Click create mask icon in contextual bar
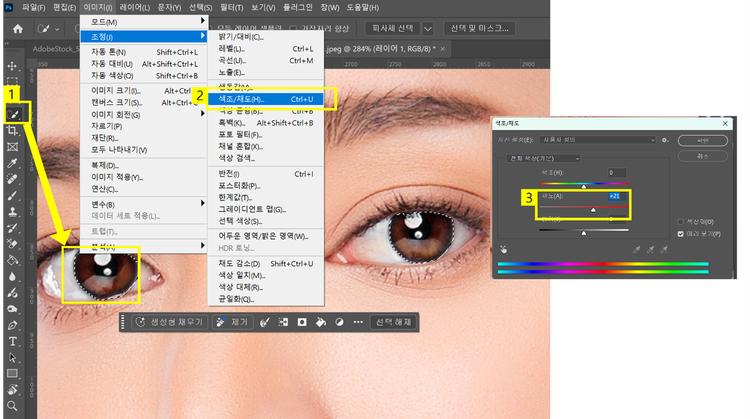 (x=302, y=322)
